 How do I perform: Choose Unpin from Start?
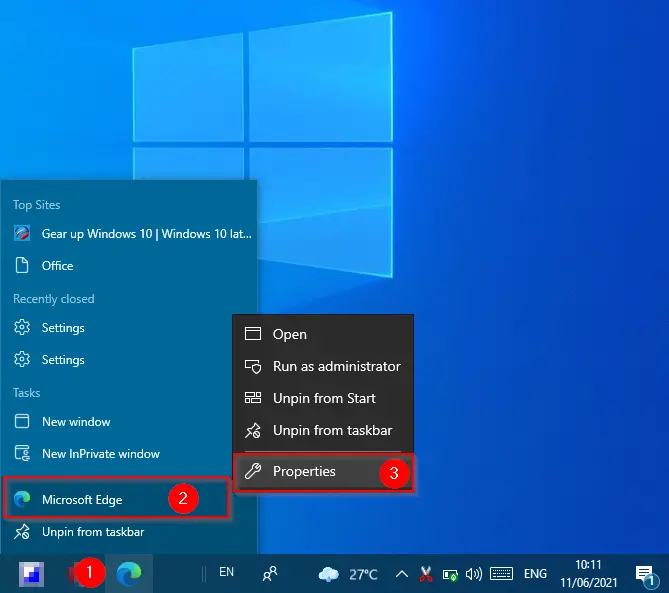323,398
